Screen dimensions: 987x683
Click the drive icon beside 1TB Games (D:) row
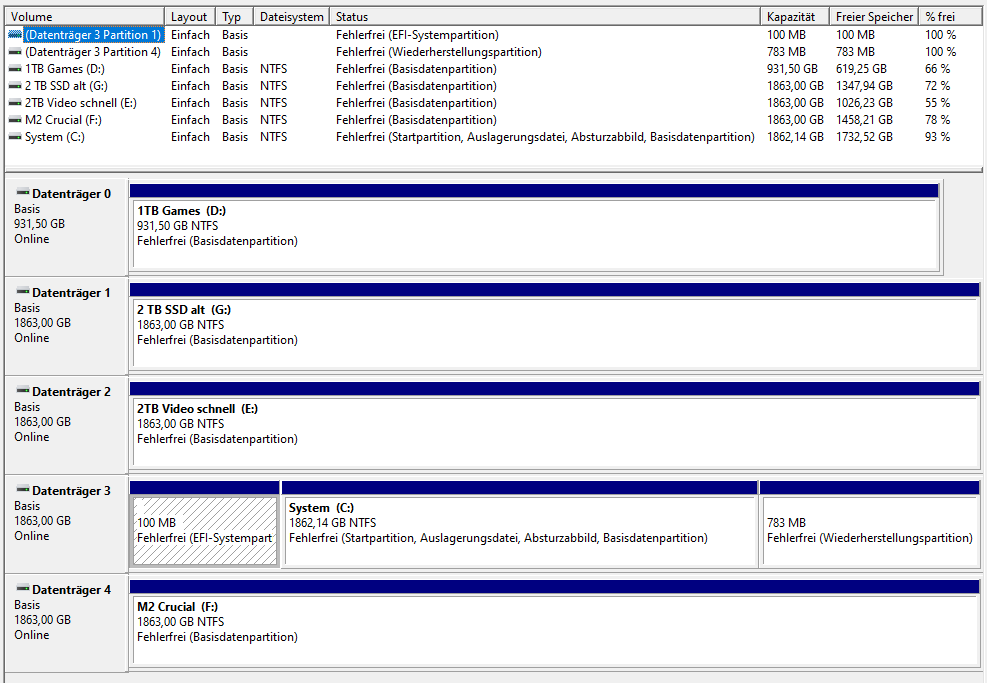[15, 69]
